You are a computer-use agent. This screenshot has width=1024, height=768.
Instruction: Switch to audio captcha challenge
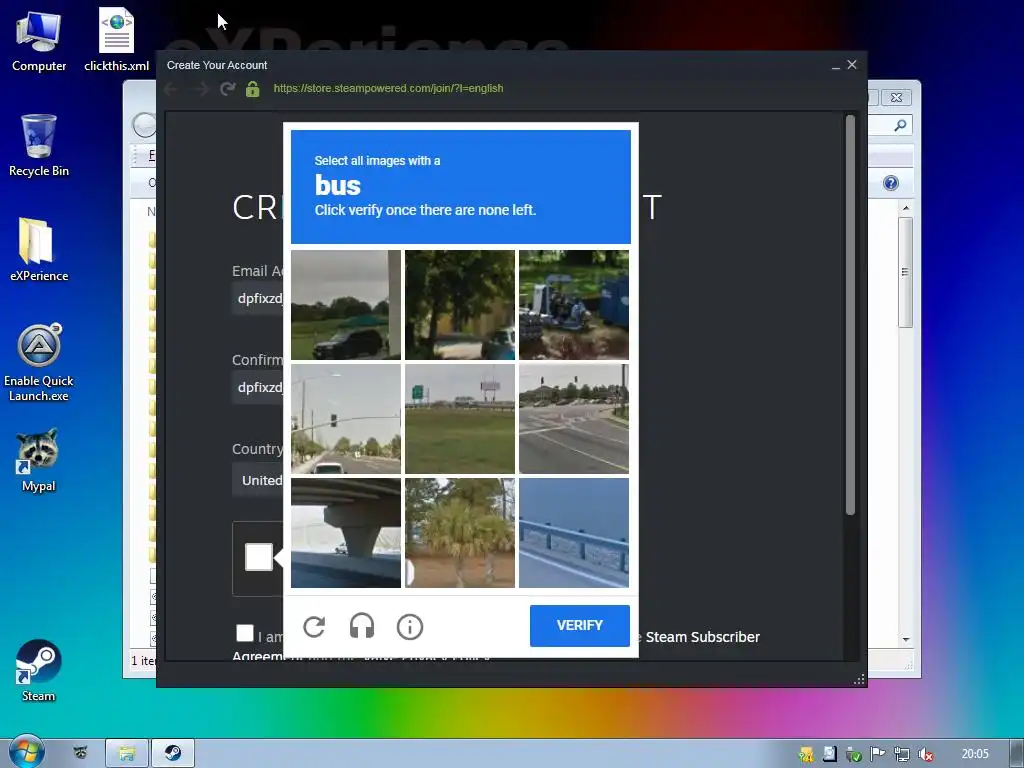click(x=362, y=626)
